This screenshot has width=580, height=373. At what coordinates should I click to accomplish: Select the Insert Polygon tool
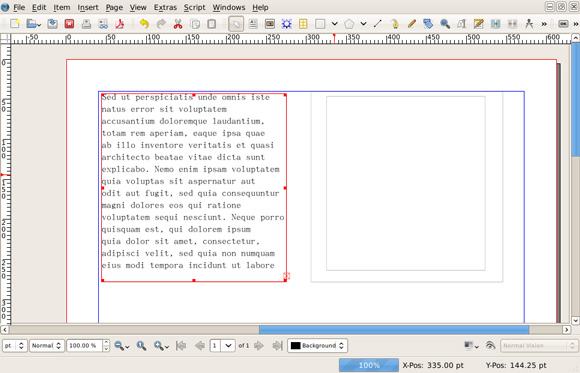coord(349,24)
